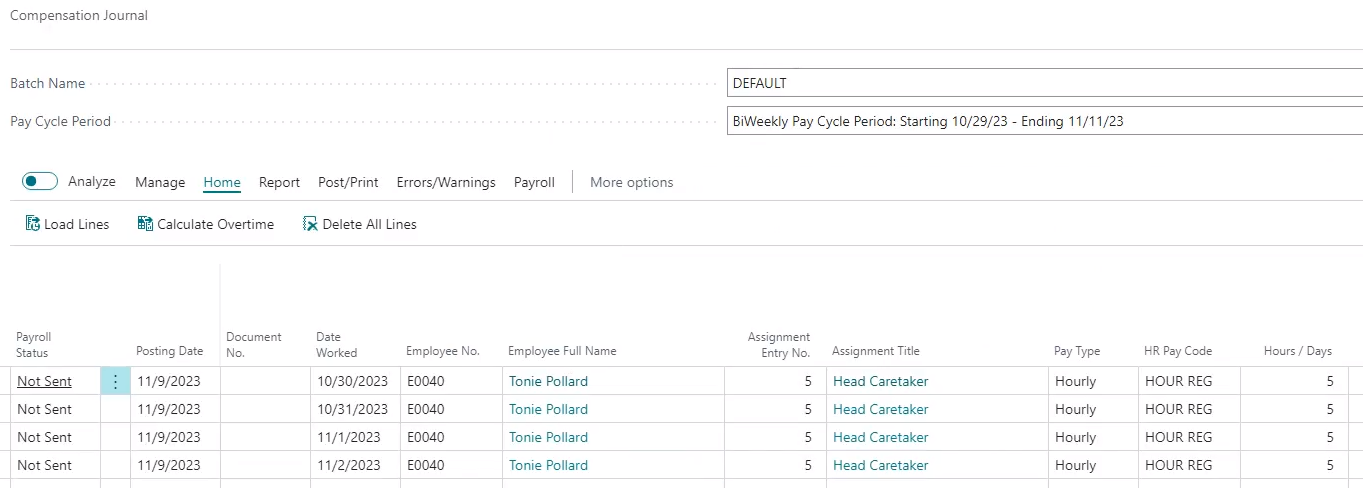Image resolution: width=1363 pixels, height=488 pixels.
Task: Click the Calculate Overtime icon
Action: [x=145, y=224]
